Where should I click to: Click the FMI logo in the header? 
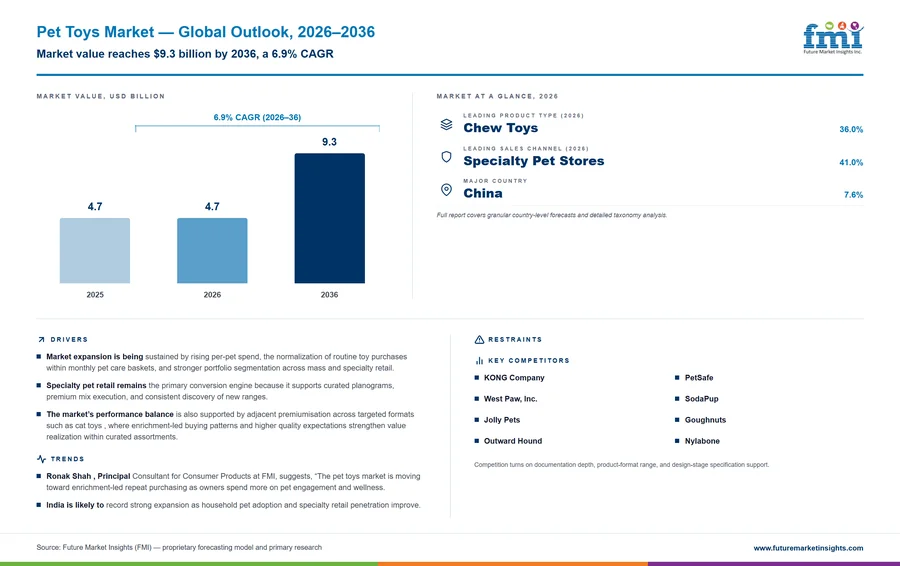833,38
